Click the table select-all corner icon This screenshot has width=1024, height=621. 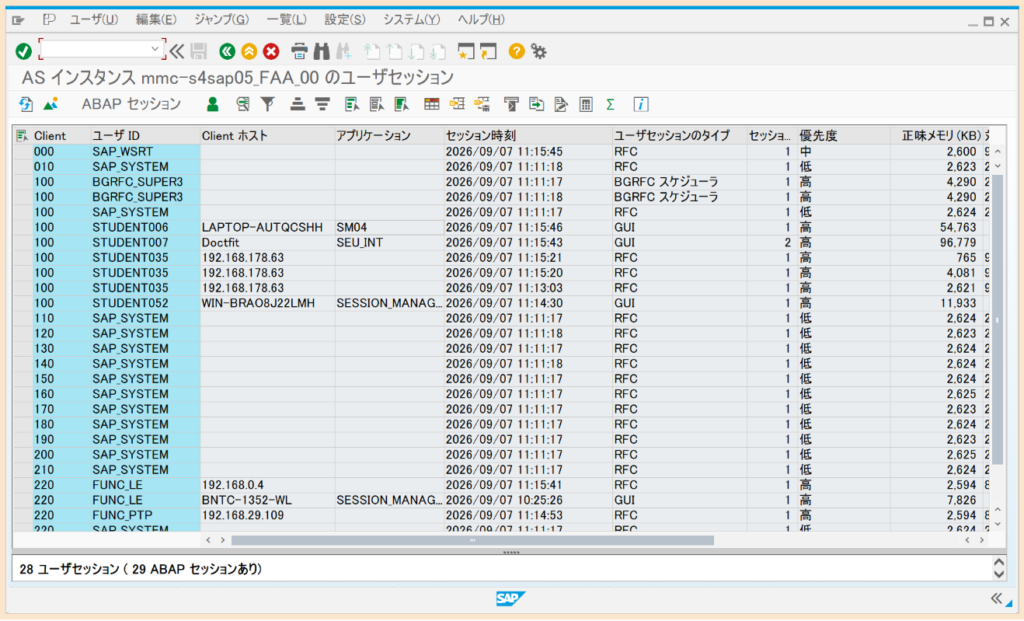22,135
